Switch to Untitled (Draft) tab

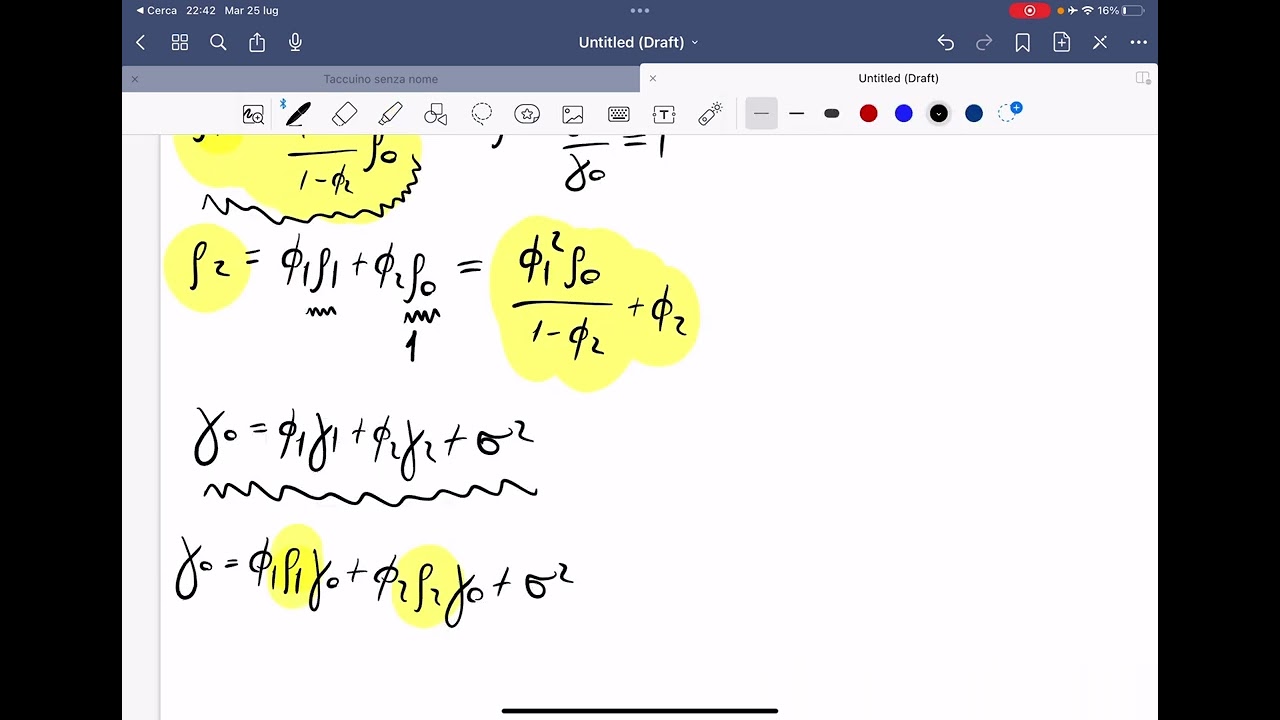click(898, 78)
